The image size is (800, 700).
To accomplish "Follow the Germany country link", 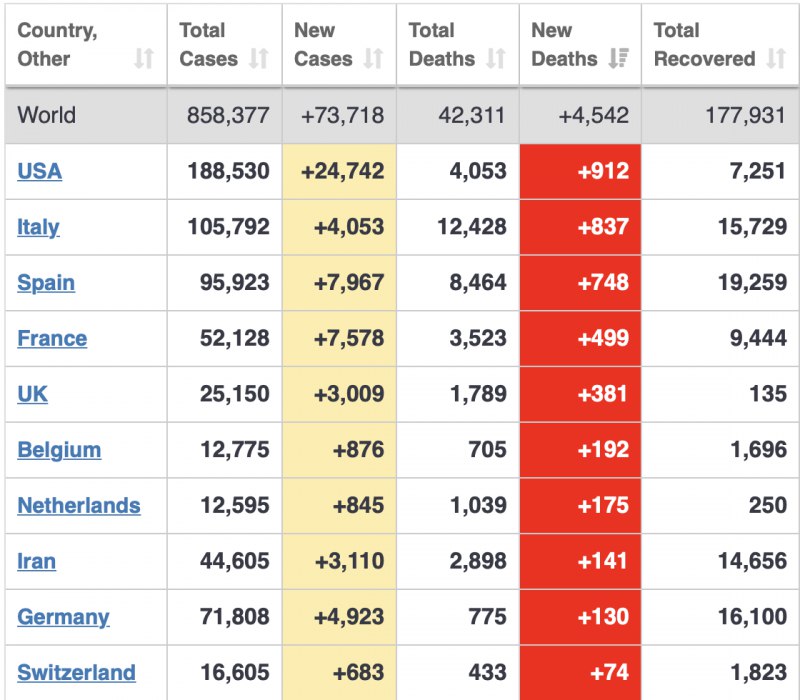I will pos(63,617).
